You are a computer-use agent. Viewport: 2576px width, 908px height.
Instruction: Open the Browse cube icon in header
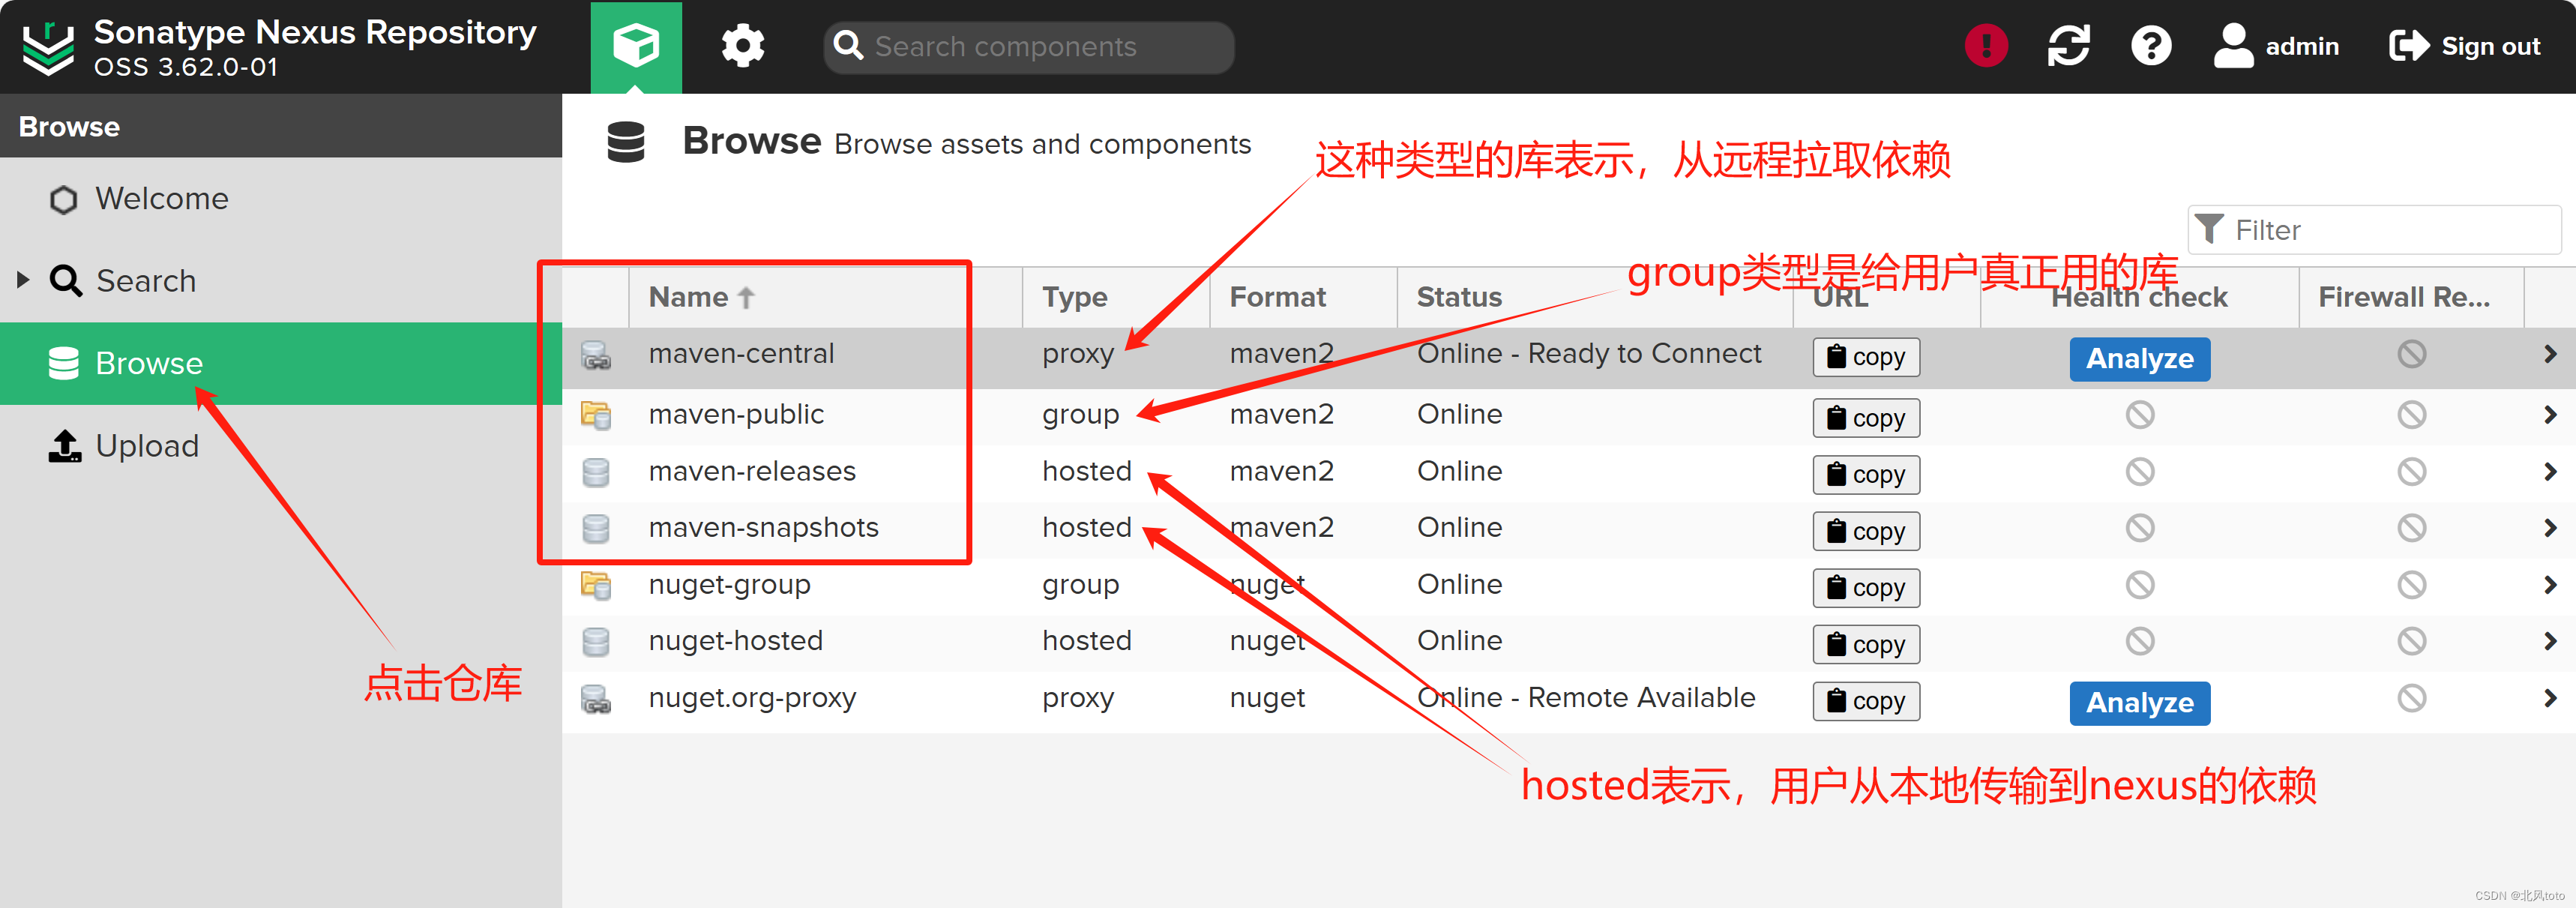click(636, 46)
